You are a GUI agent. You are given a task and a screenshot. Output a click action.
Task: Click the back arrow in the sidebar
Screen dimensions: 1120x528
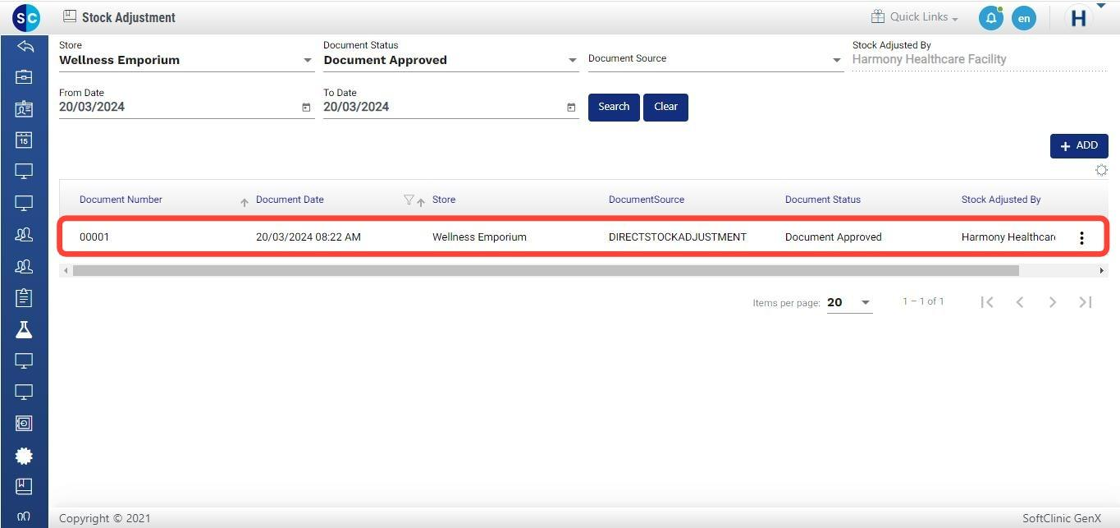coord(25,47)
